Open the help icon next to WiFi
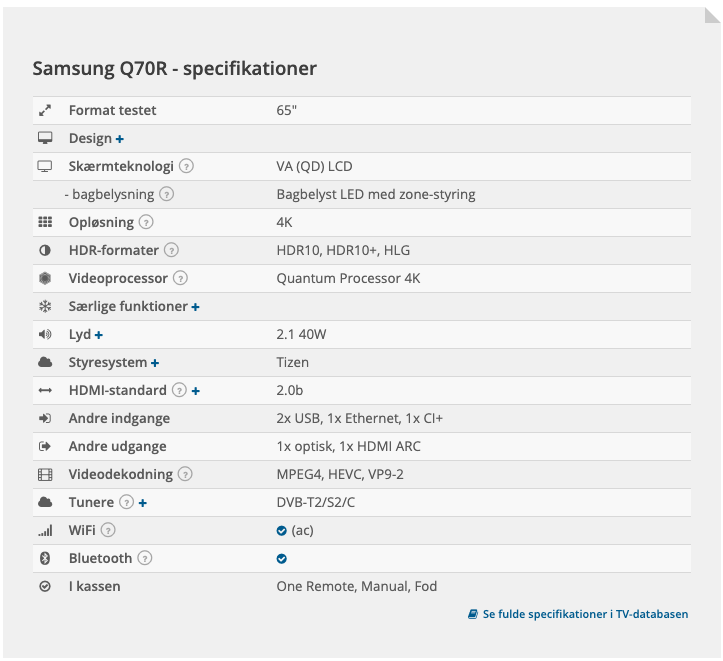 click(x=108, y=530)
